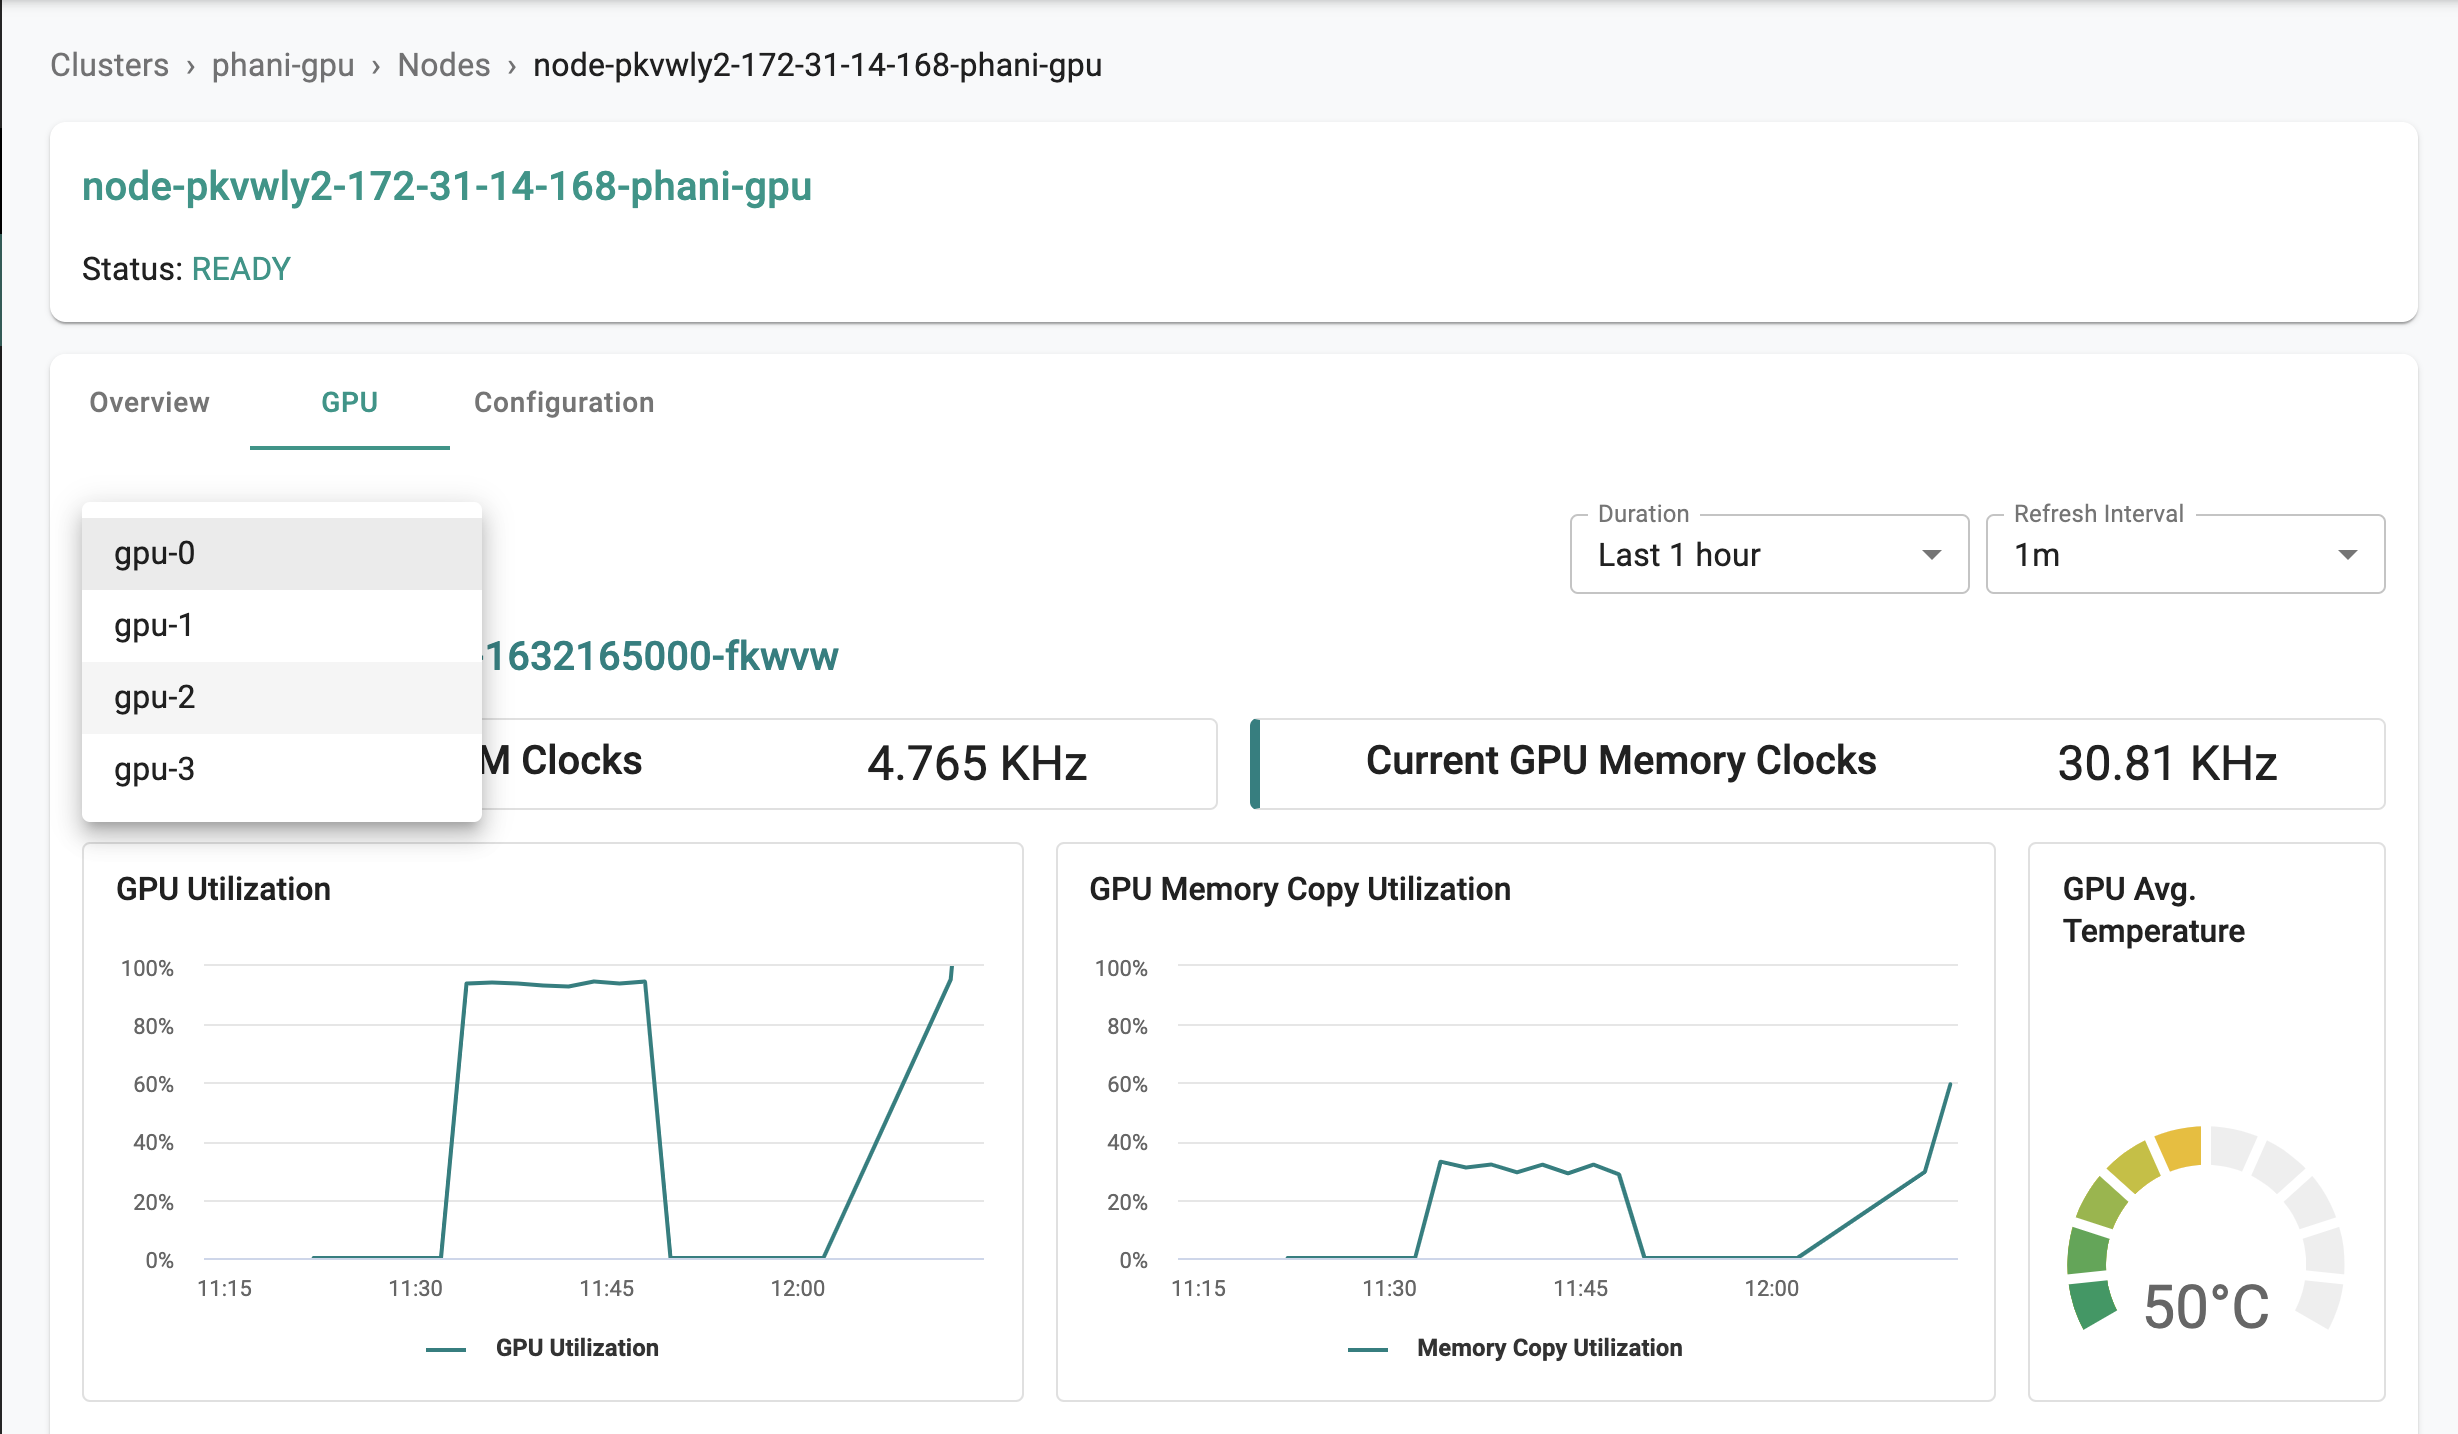Click the GPU Memory Copy Utilization title
2458x1434 pixels.
pyautogui.click(x=1300, y=889)
